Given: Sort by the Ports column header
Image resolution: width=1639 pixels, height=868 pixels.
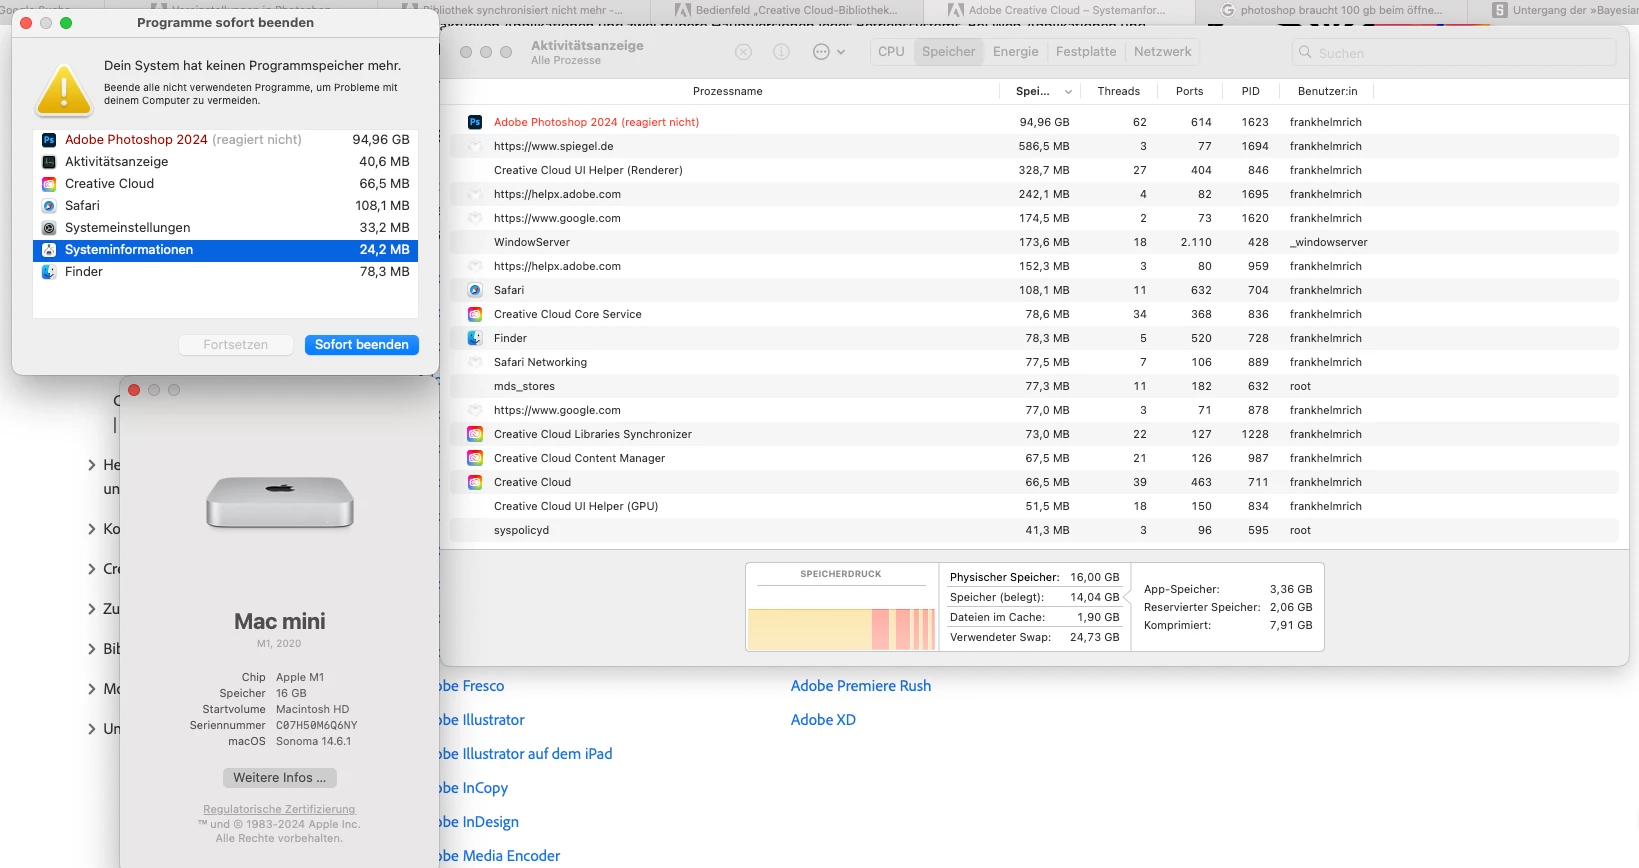Looking at the screenshot, I should tap(1189, 91).
